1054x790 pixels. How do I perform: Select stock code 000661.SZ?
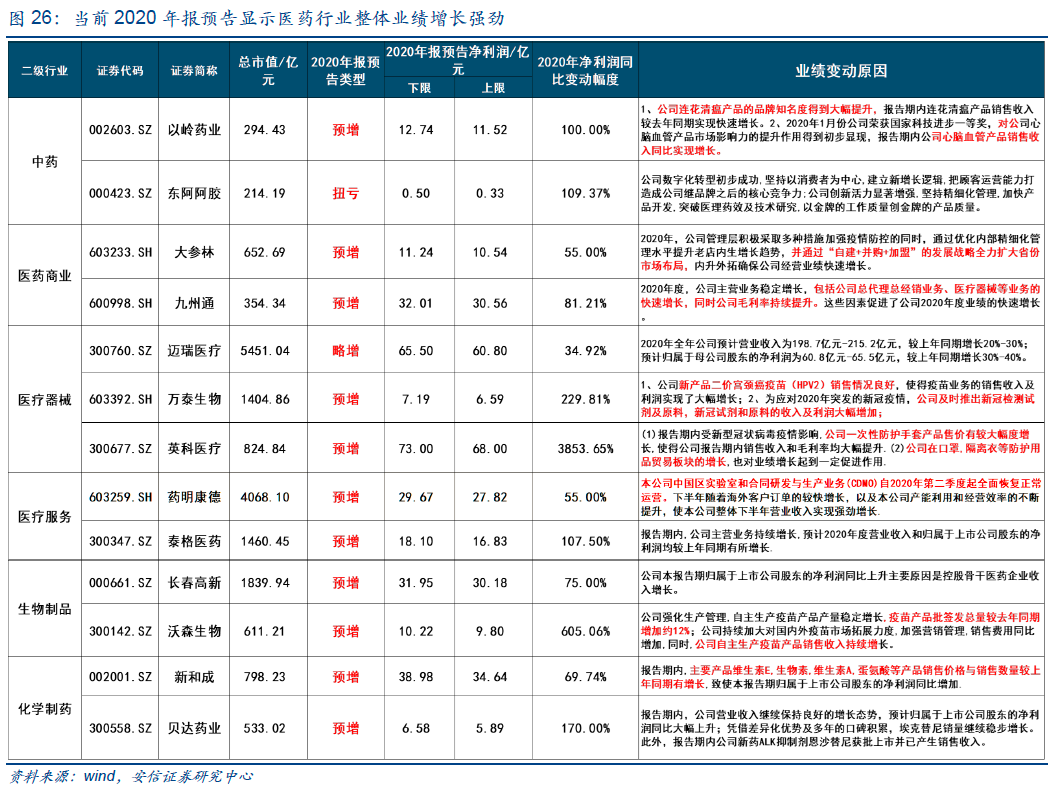[x=120, y=583]
